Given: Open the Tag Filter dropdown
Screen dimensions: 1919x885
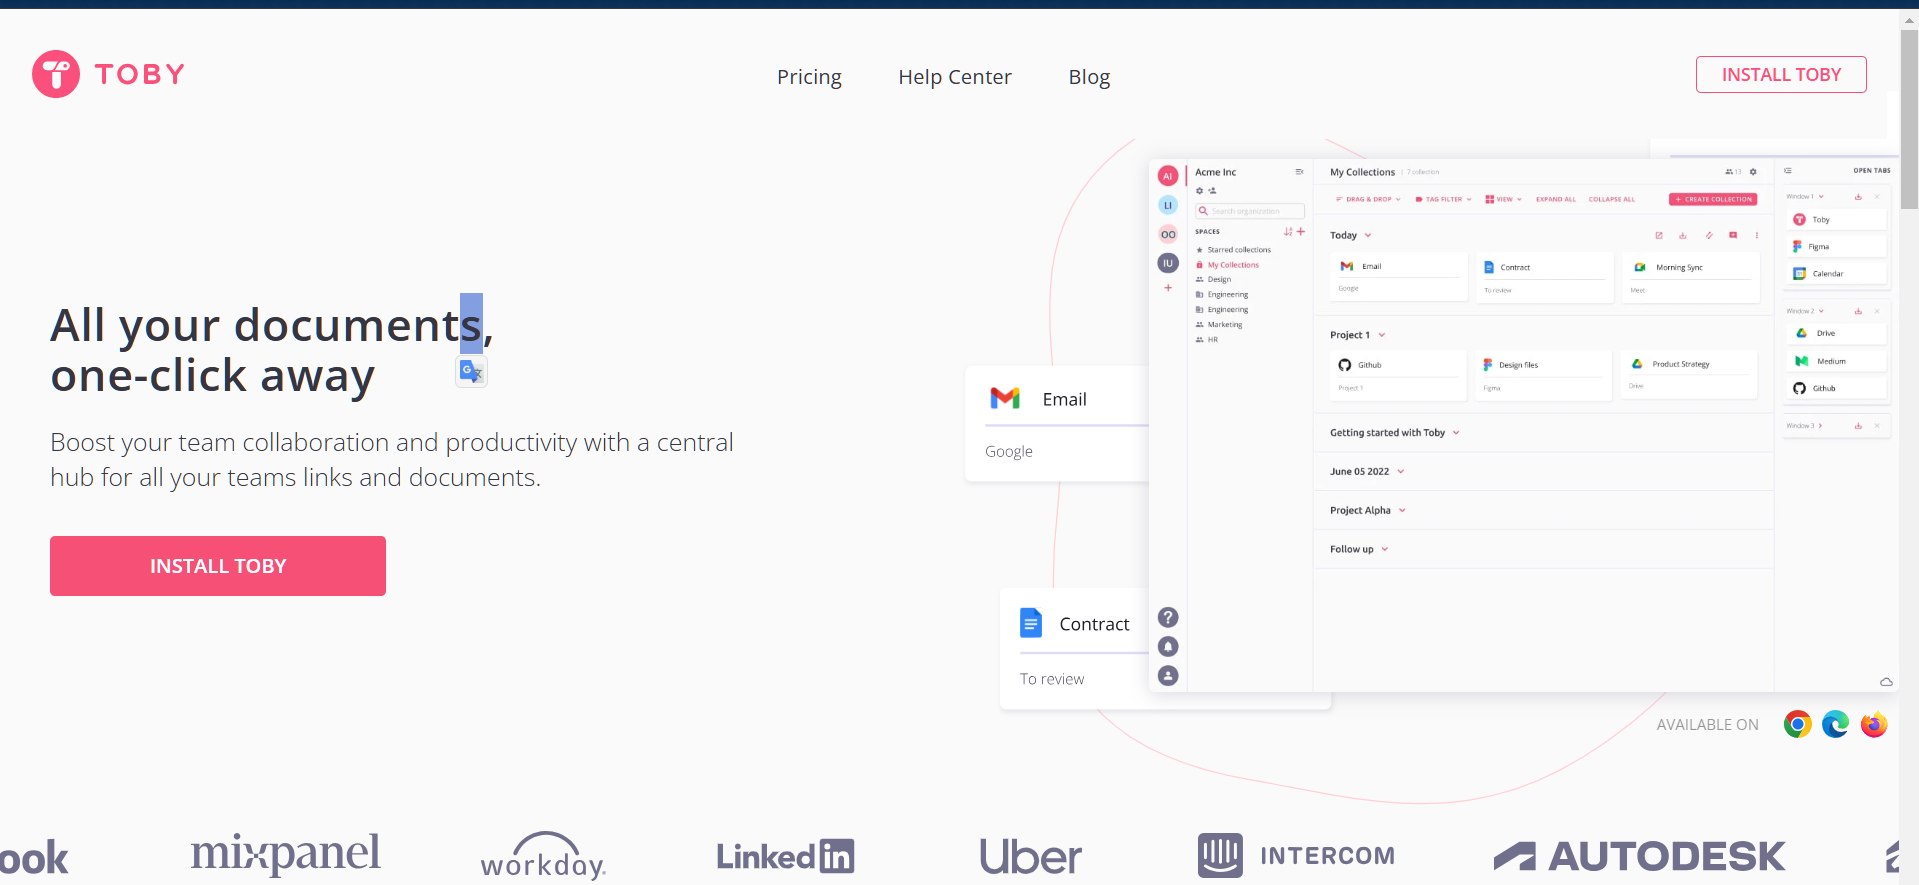Looking at the screenshot, I should click(1443, 200).
